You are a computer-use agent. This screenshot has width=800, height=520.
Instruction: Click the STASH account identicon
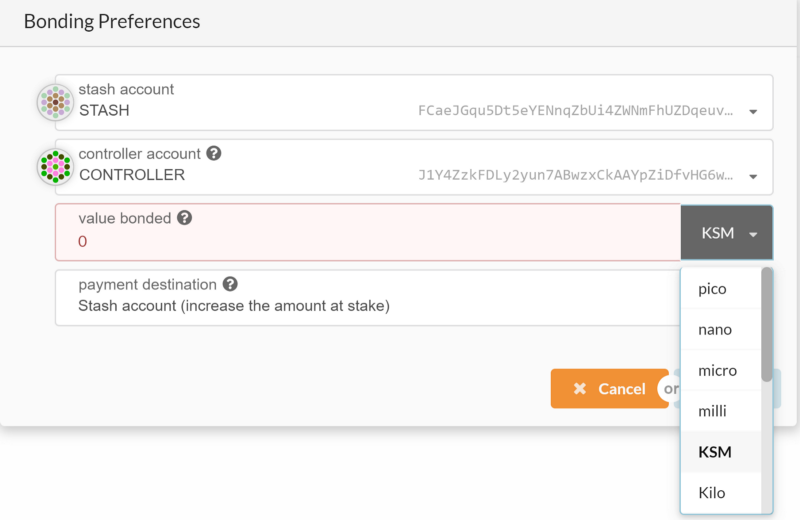[56, 102]
